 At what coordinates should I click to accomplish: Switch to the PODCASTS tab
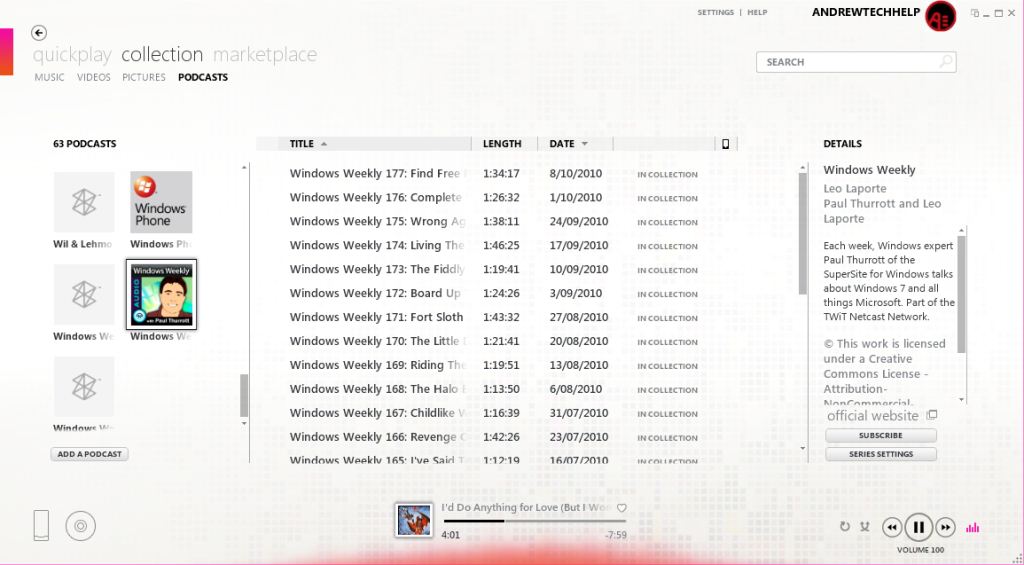coord(203,77)
